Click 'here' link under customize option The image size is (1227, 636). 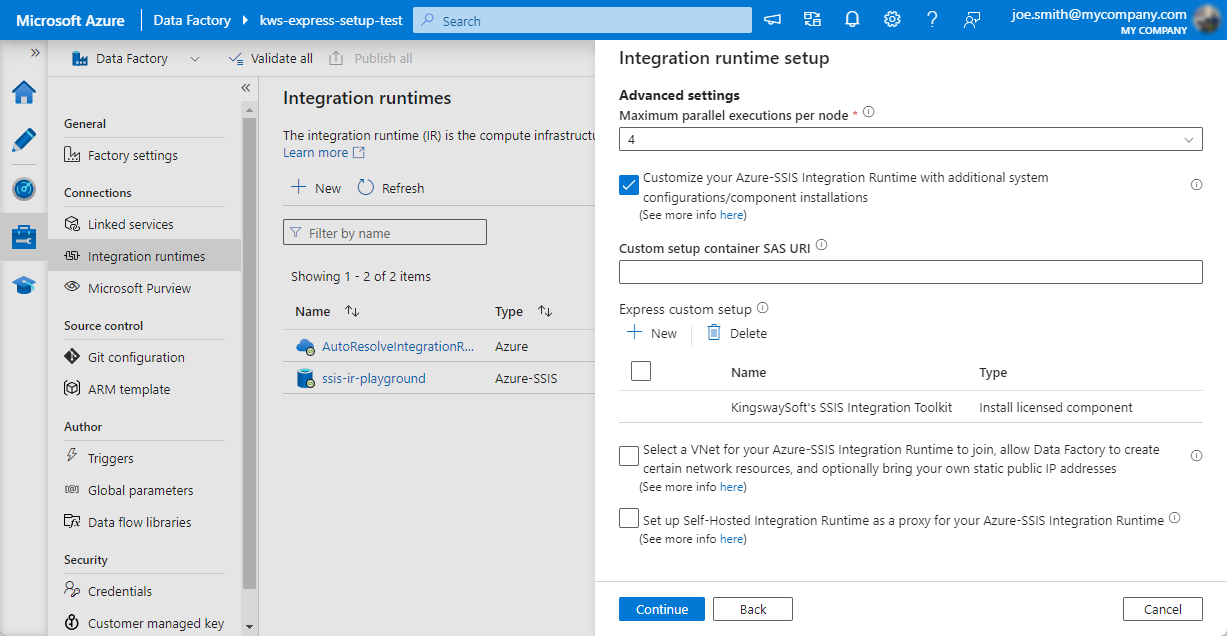pos(732,215)
